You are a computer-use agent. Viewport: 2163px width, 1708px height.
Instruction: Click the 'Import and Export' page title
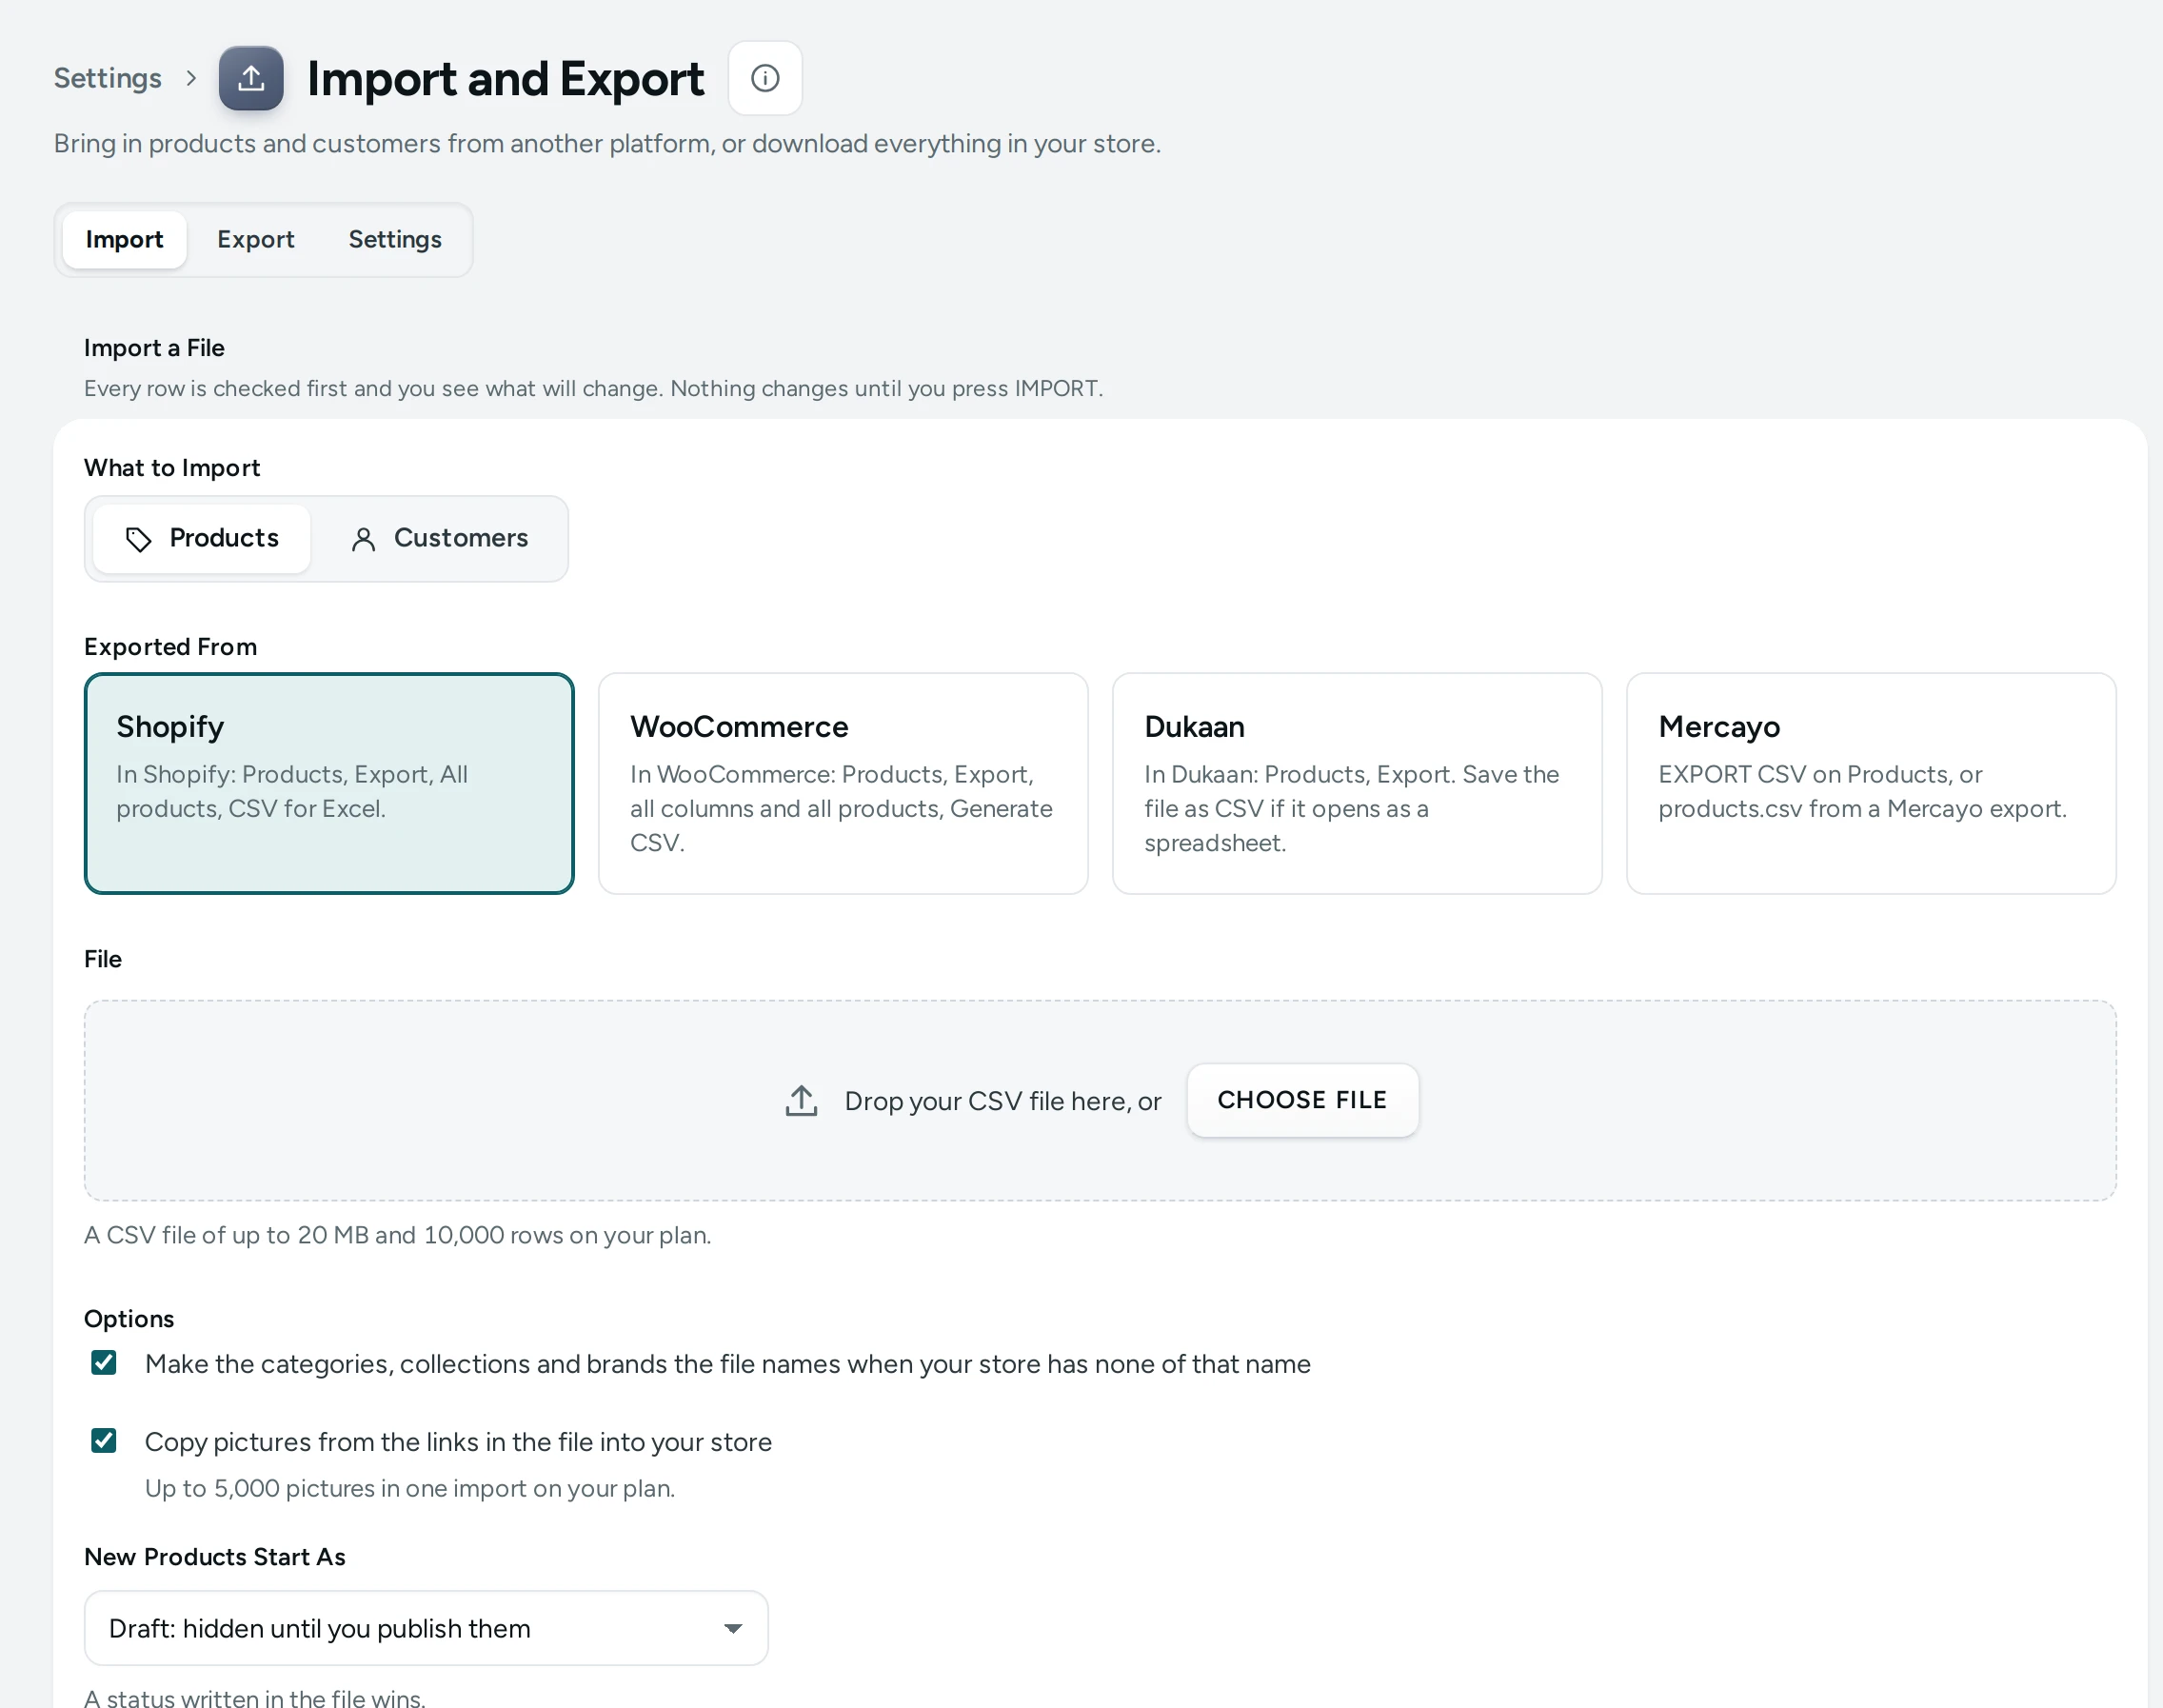point(505,79)
